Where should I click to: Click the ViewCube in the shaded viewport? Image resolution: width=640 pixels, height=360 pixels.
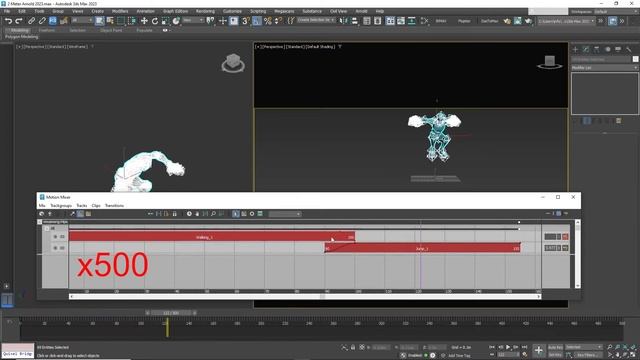coord(549,62)
